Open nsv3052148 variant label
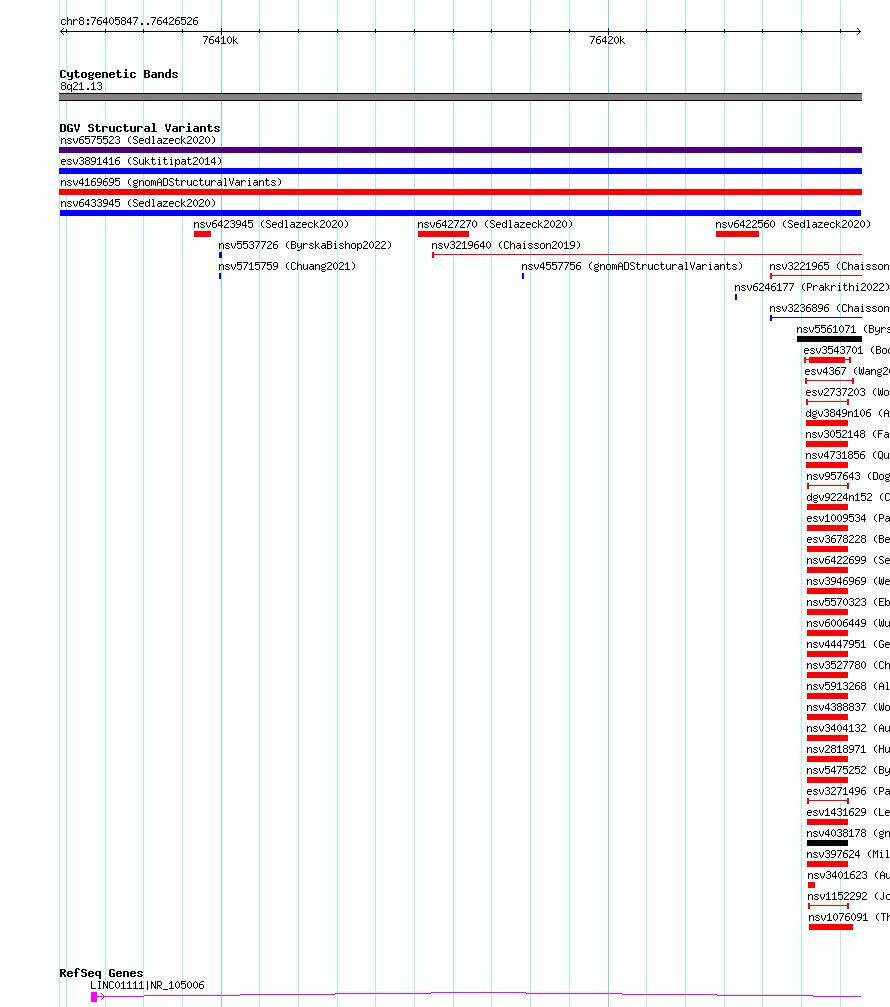Image resolution: width=890 pixels, height=1007 pixels. 847,434
